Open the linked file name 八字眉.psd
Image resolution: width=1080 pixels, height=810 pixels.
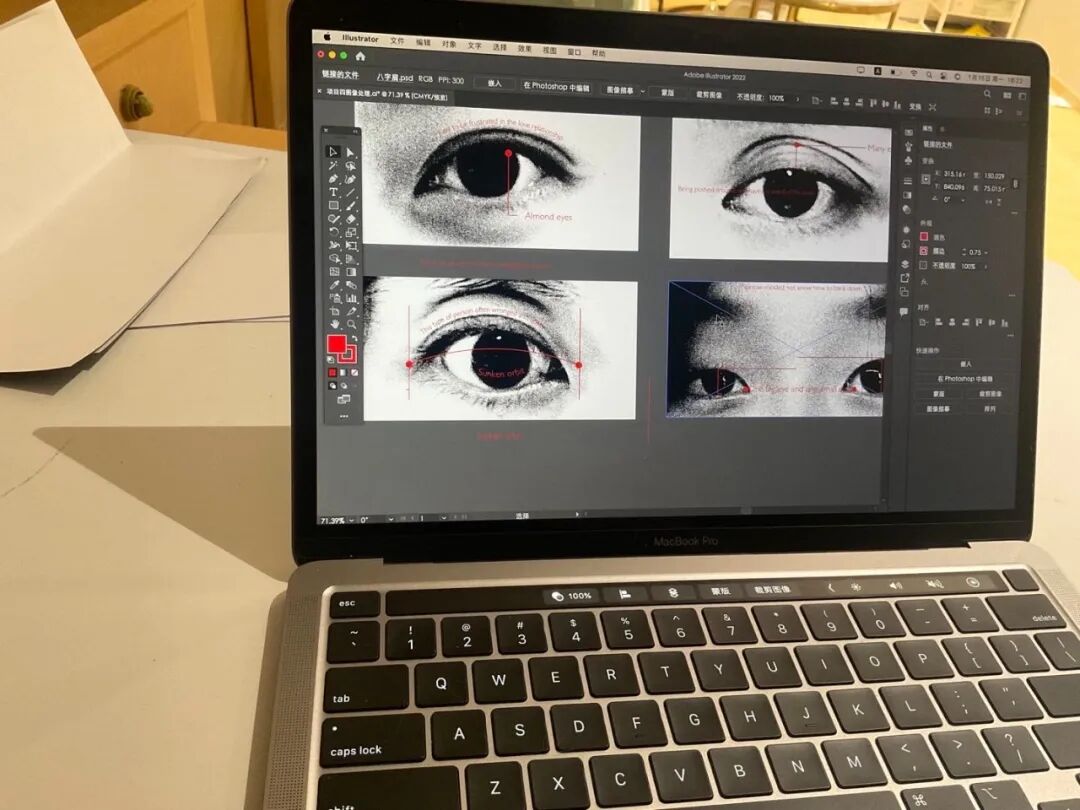(x=395, y=77)
